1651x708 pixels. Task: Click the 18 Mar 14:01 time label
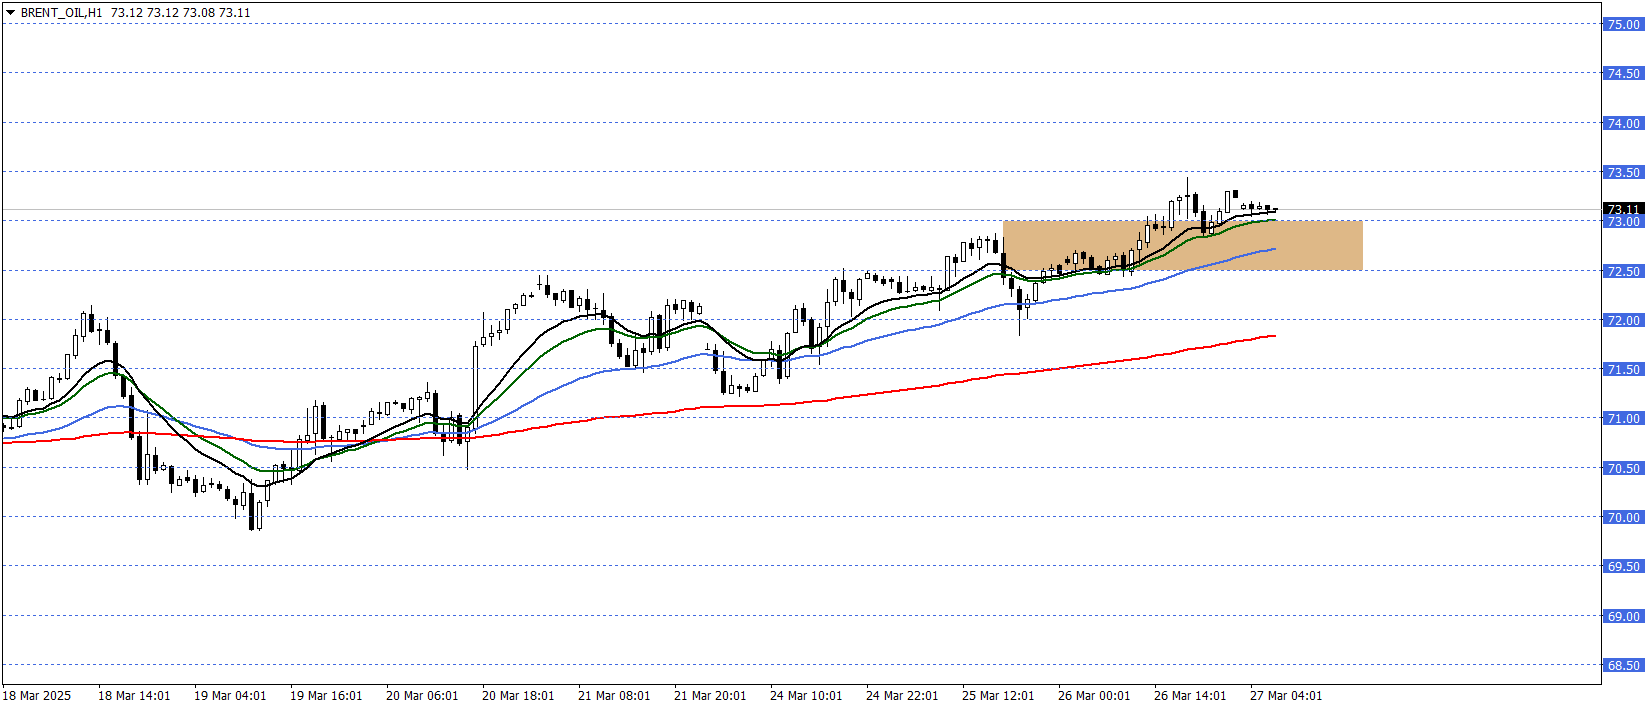[x=134, y=696]
